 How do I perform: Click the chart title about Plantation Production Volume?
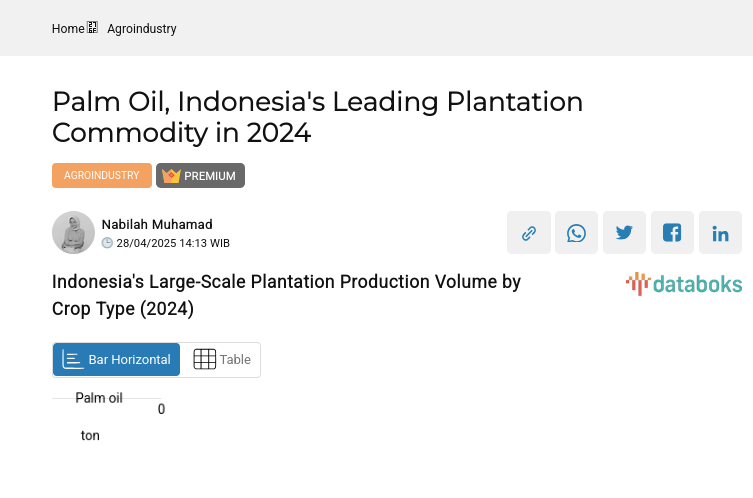point(286,295)
